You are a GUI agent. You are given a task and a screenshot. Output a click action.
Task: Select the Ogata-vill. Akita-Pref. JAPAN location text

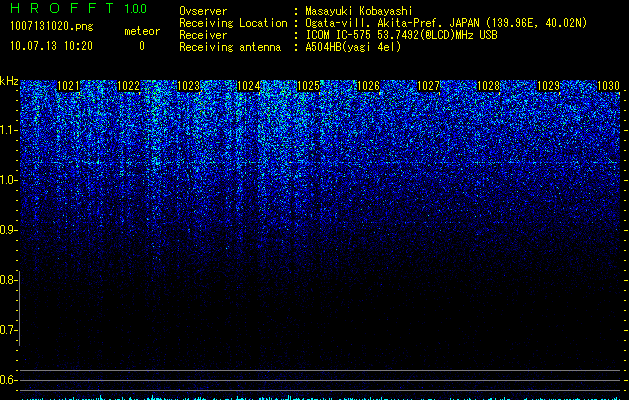tap(446, 23)
